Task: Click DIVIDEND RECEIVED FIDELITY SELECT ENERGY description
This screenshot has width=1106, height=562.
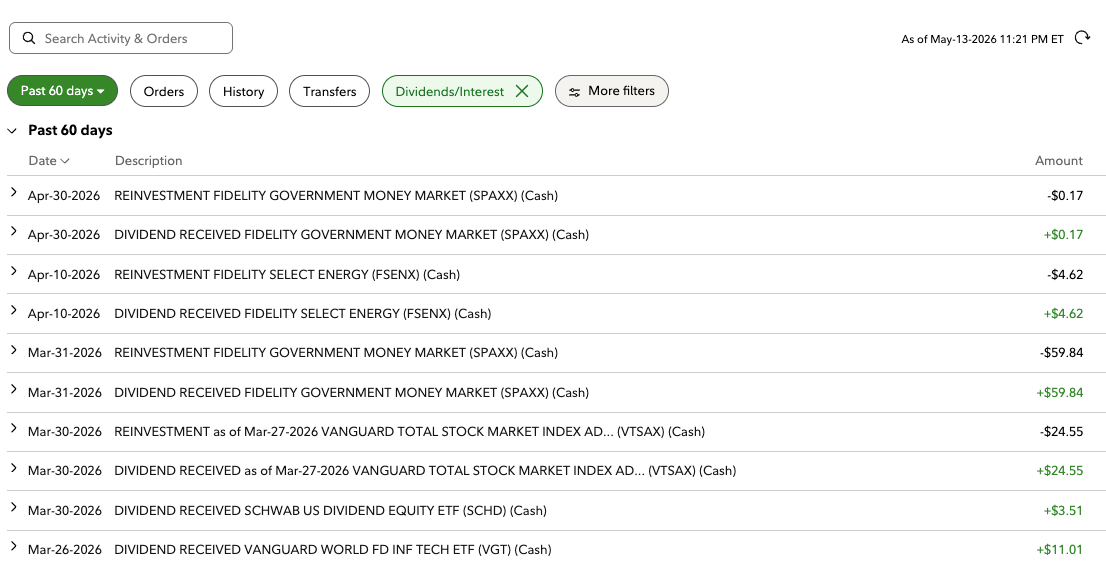Action: click(303, 314)
